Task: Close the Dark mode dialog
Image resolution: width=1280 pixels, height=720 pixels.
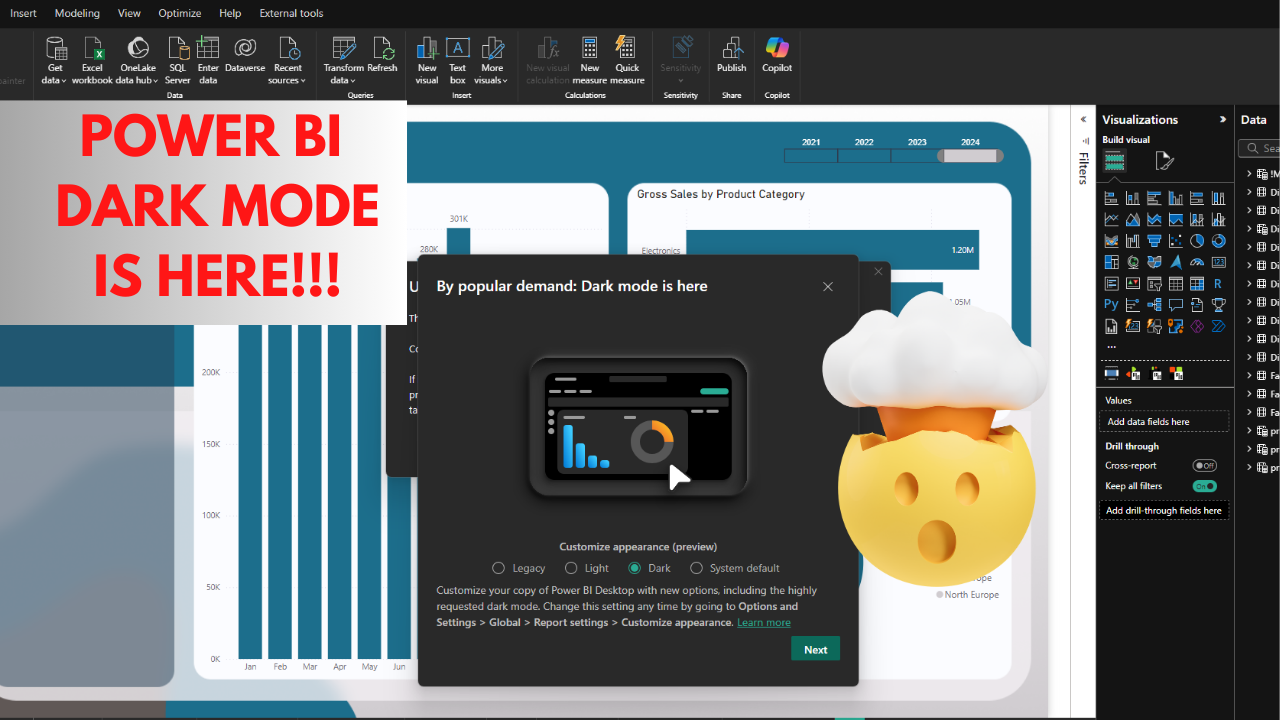Action: tap(828, 286)
